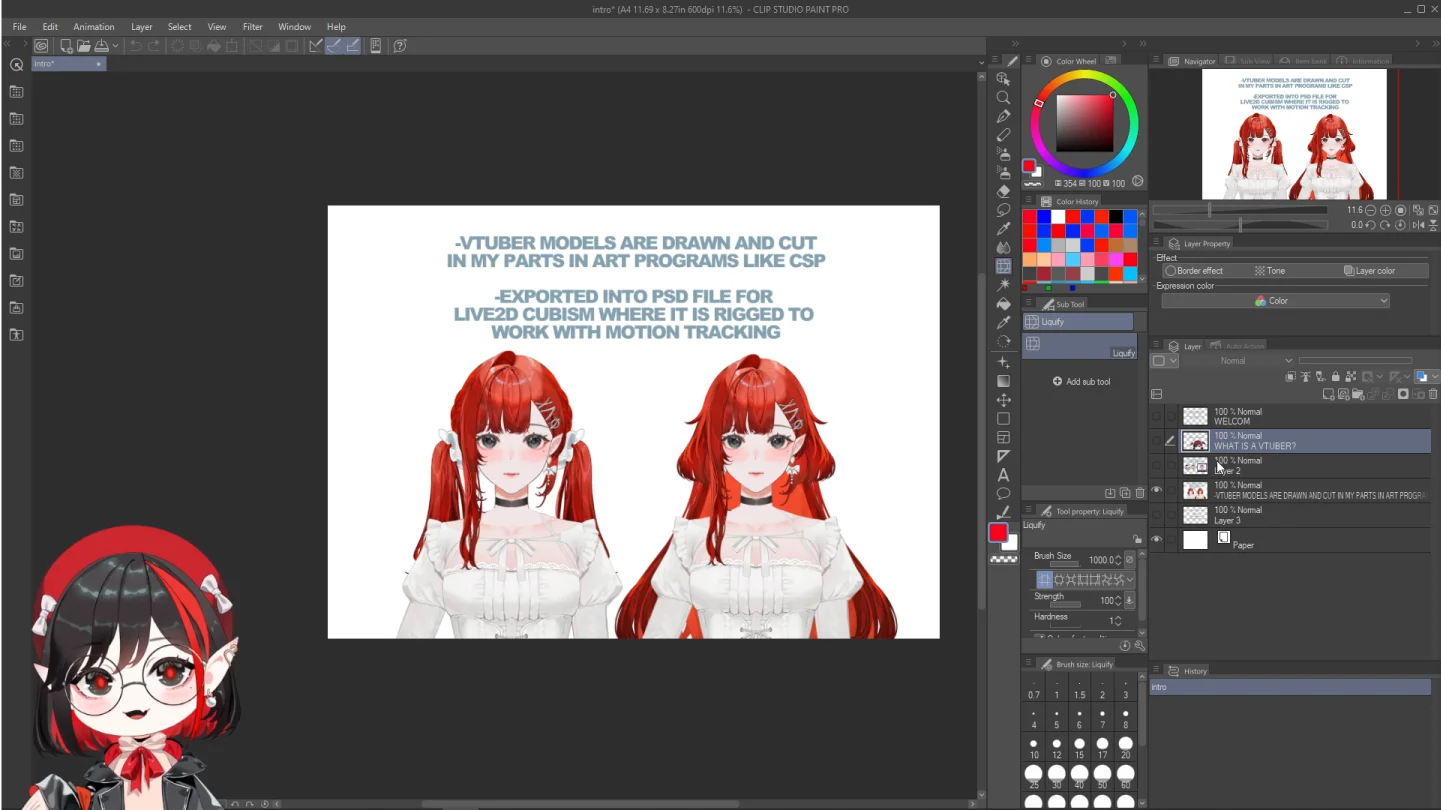This screenshot has width=1441, height=810.
Task: Show the Layer 2 layer
Action: click(x=1157, y=465)
